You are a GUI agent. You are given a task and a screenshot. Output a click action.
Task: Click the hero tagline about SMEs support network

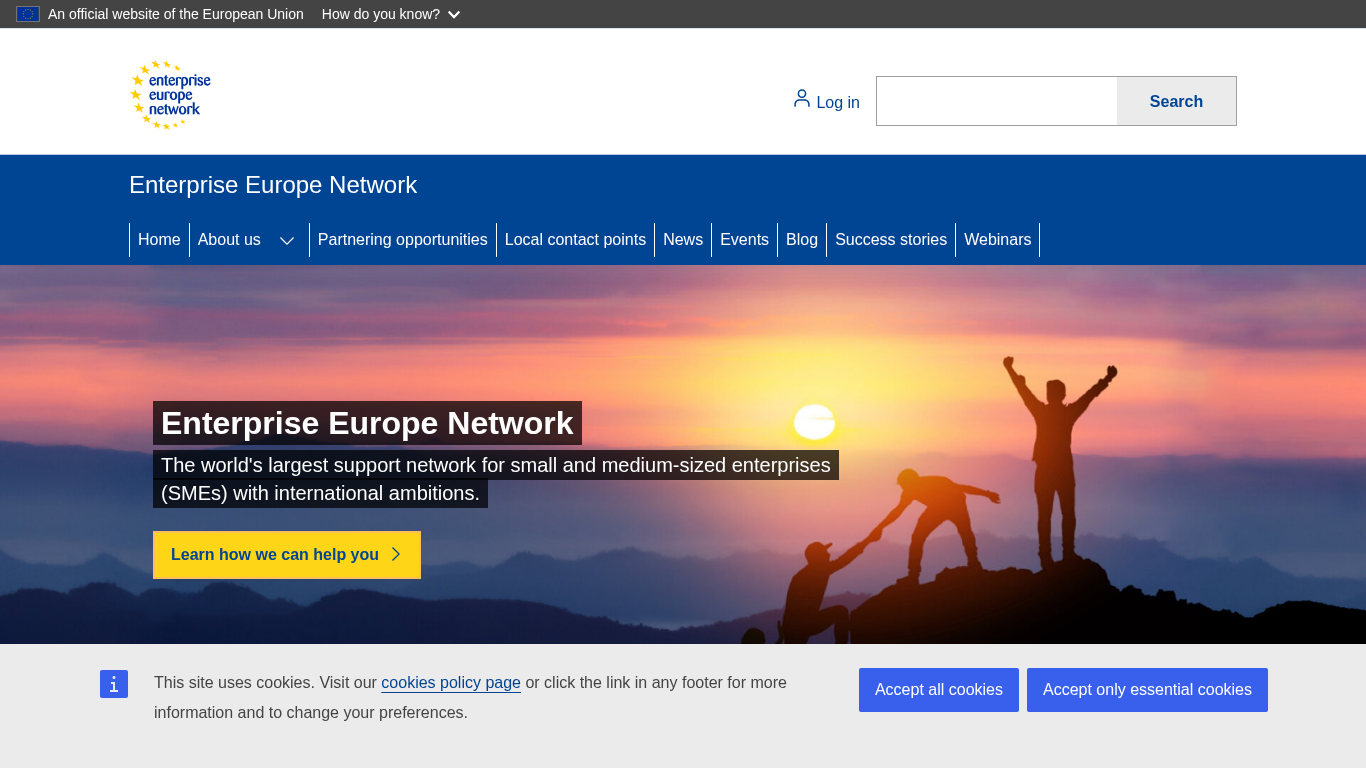(496, 479)
